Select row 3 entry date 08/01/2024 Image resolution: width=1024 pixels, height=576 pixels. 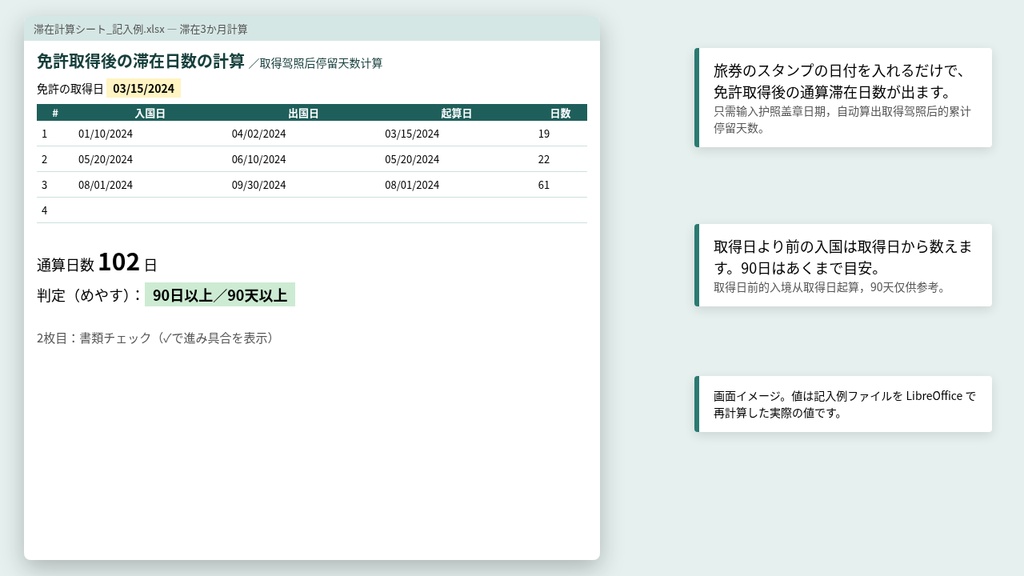(x=105, y=185)
